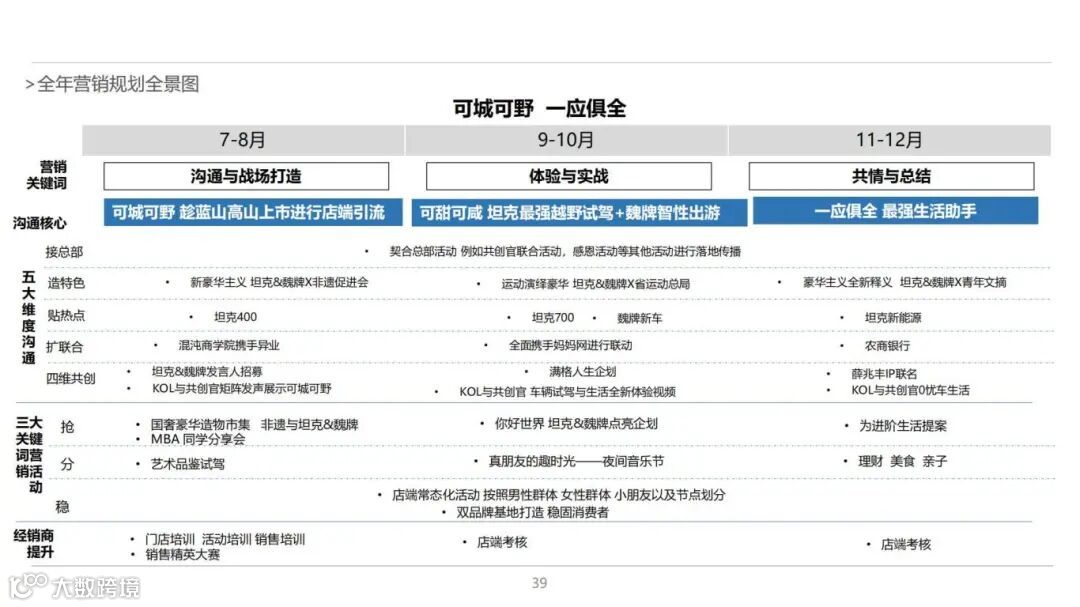
Task: Click the '7-8月' column header
Action: point(242,140)
